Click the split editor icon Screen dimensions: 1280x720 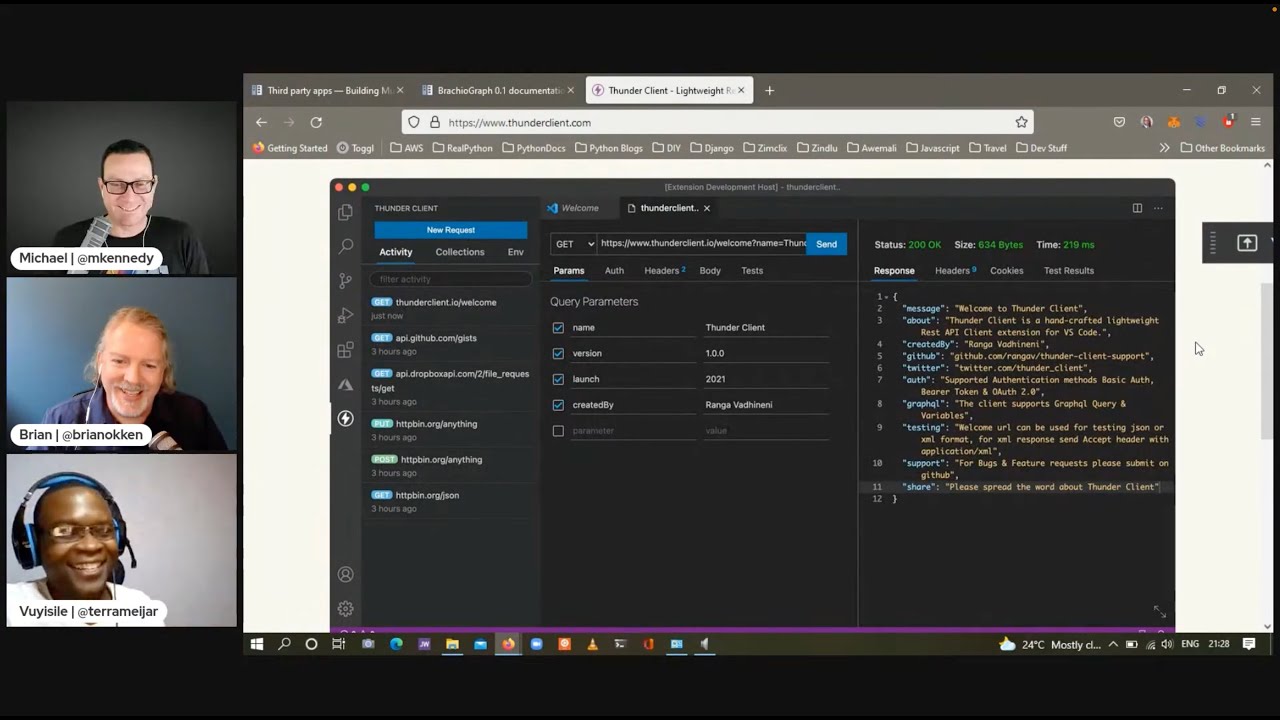(x=1137, y=208)
